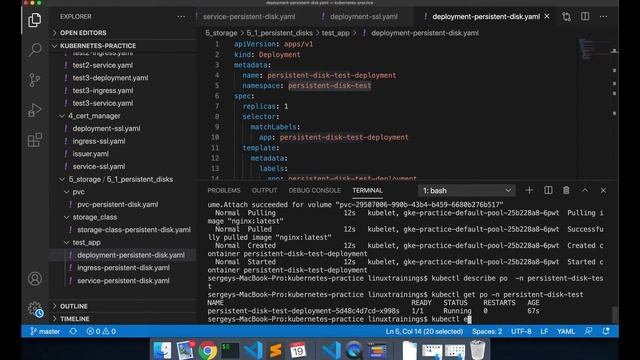
Task: Switch to the OUTPUT panel tab
Action: 264,191
